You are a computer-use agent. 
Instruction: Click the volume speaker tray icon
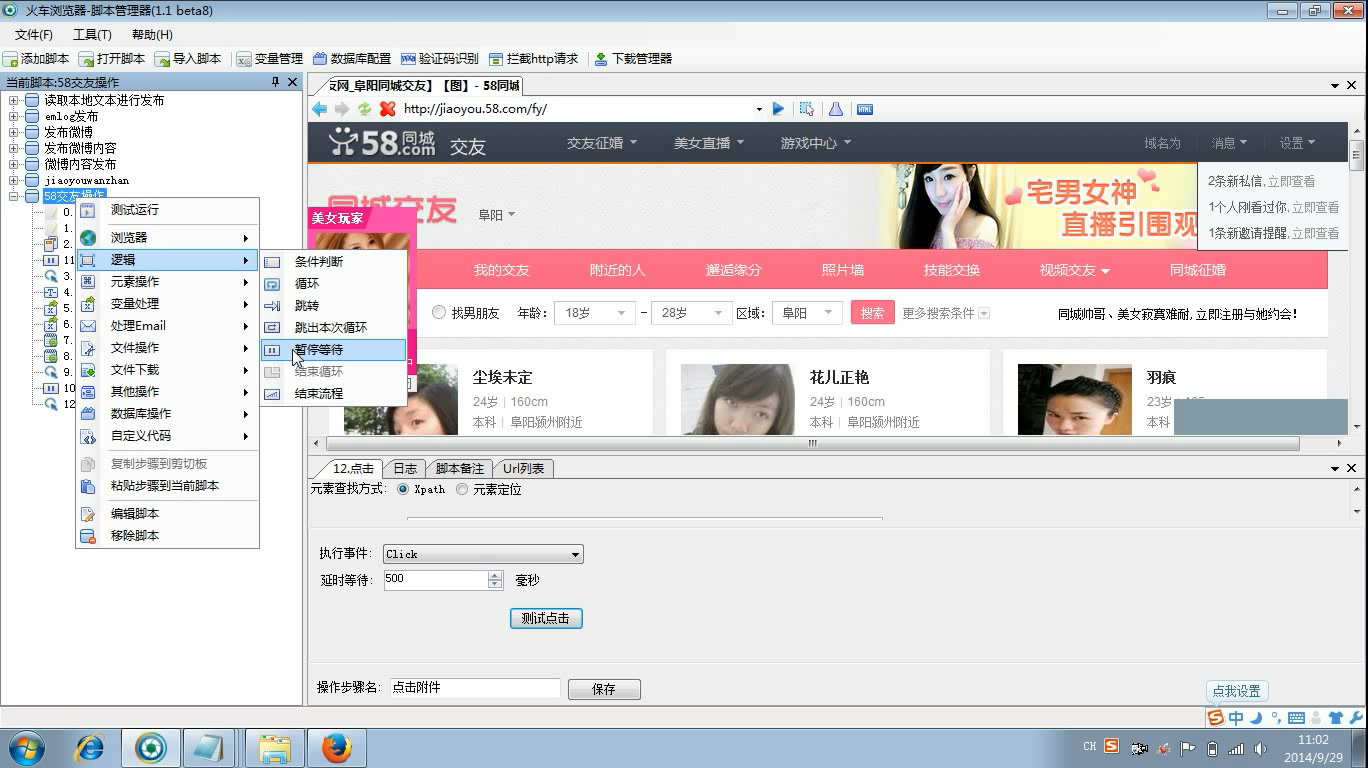pos(1260,747)
